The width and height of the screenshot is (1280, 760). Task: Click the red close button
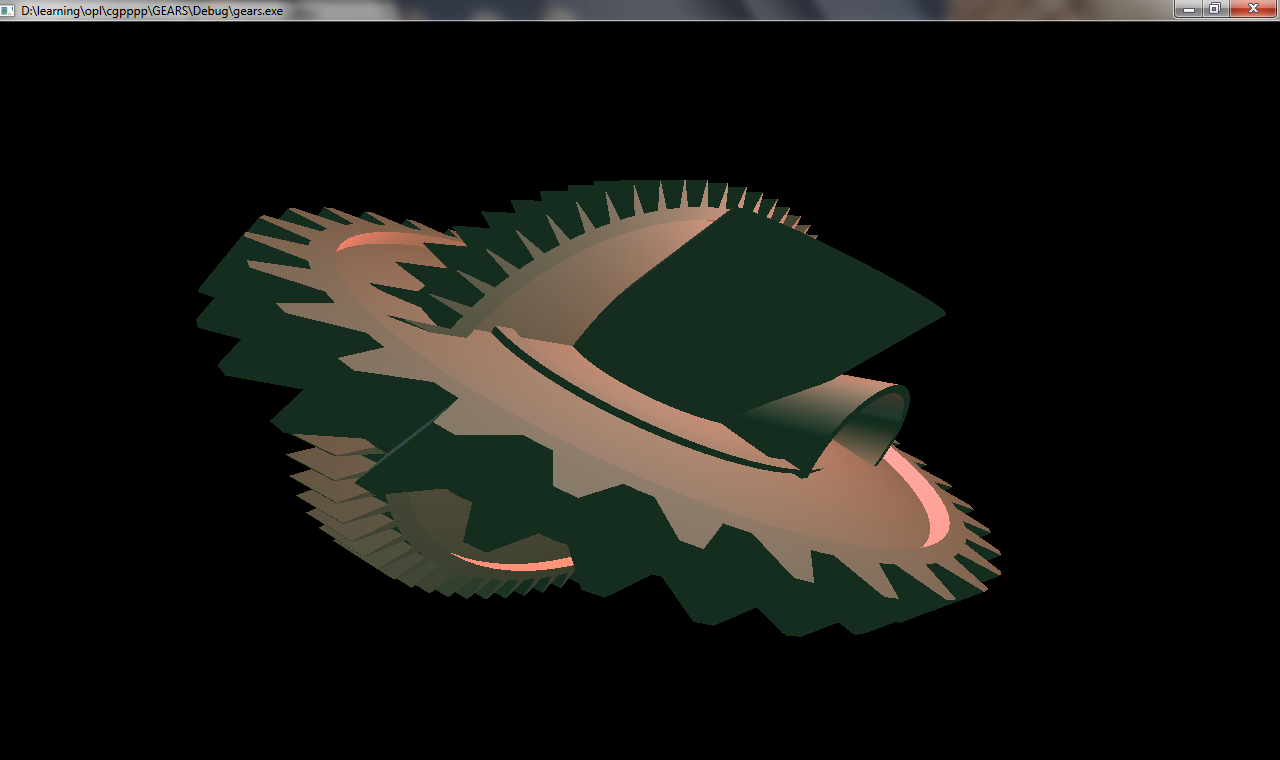pos(1252,9)
